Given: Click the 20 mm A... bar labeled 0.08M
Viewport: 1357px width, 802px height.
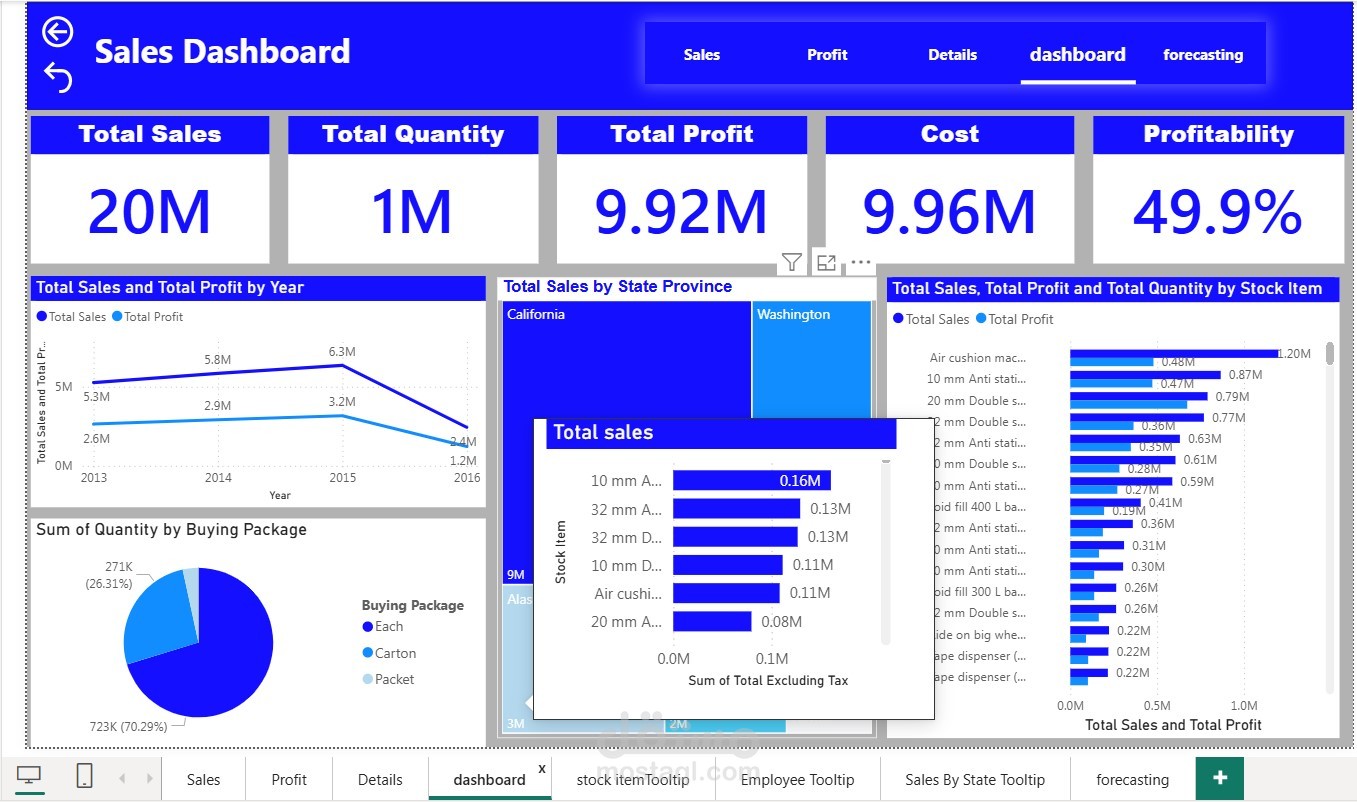Looking at the screenshot, I should click(712, 621).
